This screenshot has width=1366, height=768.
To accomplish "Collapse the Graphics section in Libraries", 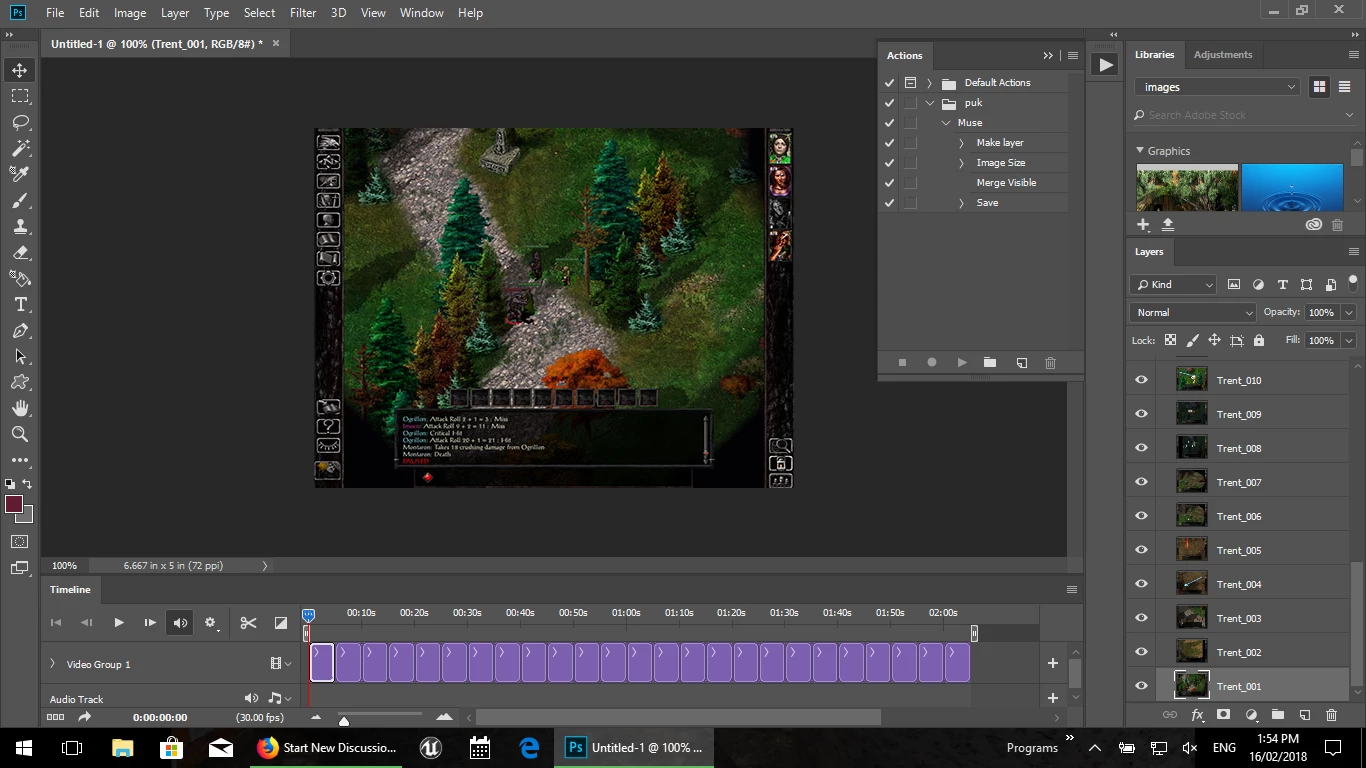I will pyautogui.click(x=1140, y=151).
